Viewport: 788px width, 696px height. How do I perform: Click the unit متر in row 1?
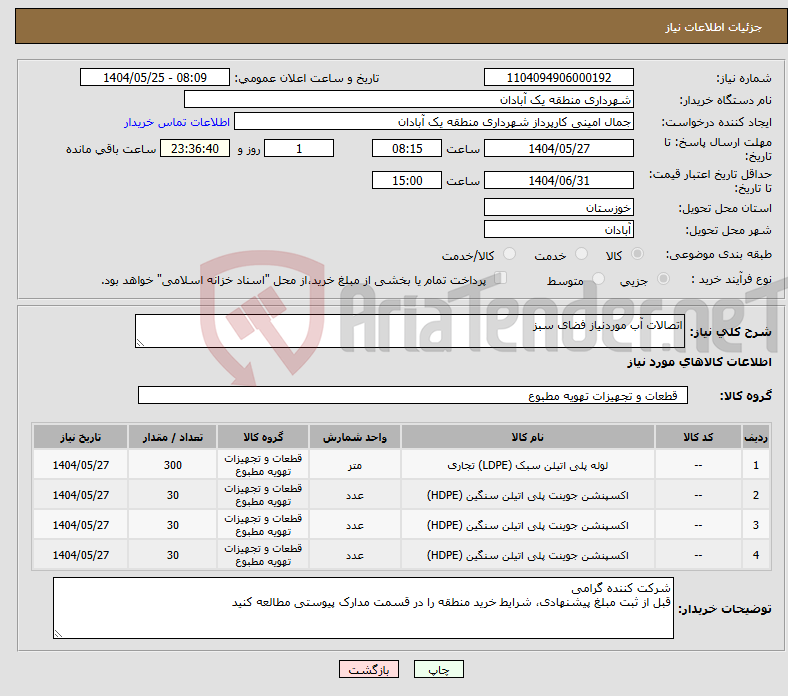click(x=355, y=465)
